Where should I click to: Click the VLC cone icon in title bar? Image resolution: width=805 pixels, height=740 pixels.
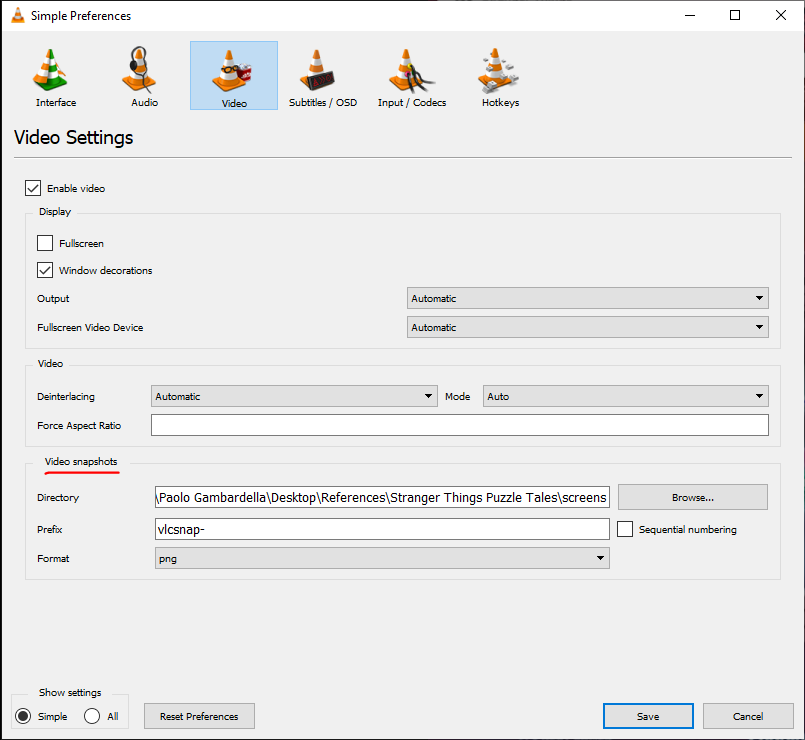pos(18,15)
